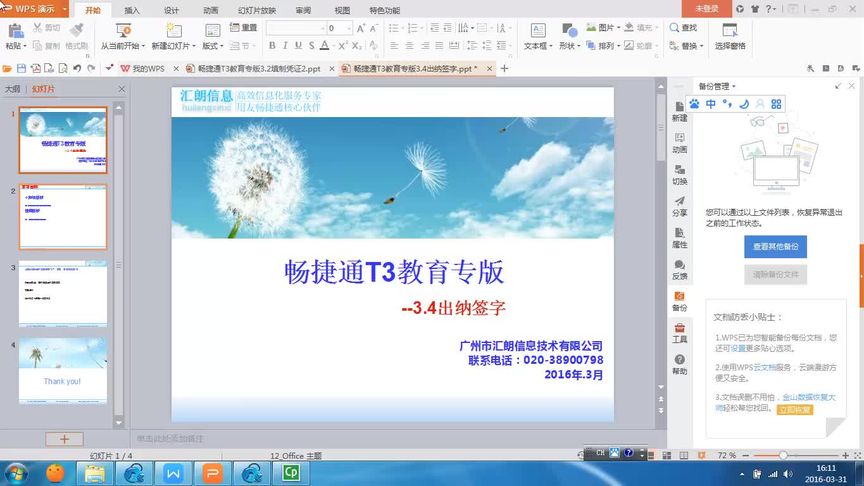The image size is (864, 486).
Task: Open the 畅捷通T3教育专版3.2填制凭证2.ppt document tab
Action: point(260,68)
